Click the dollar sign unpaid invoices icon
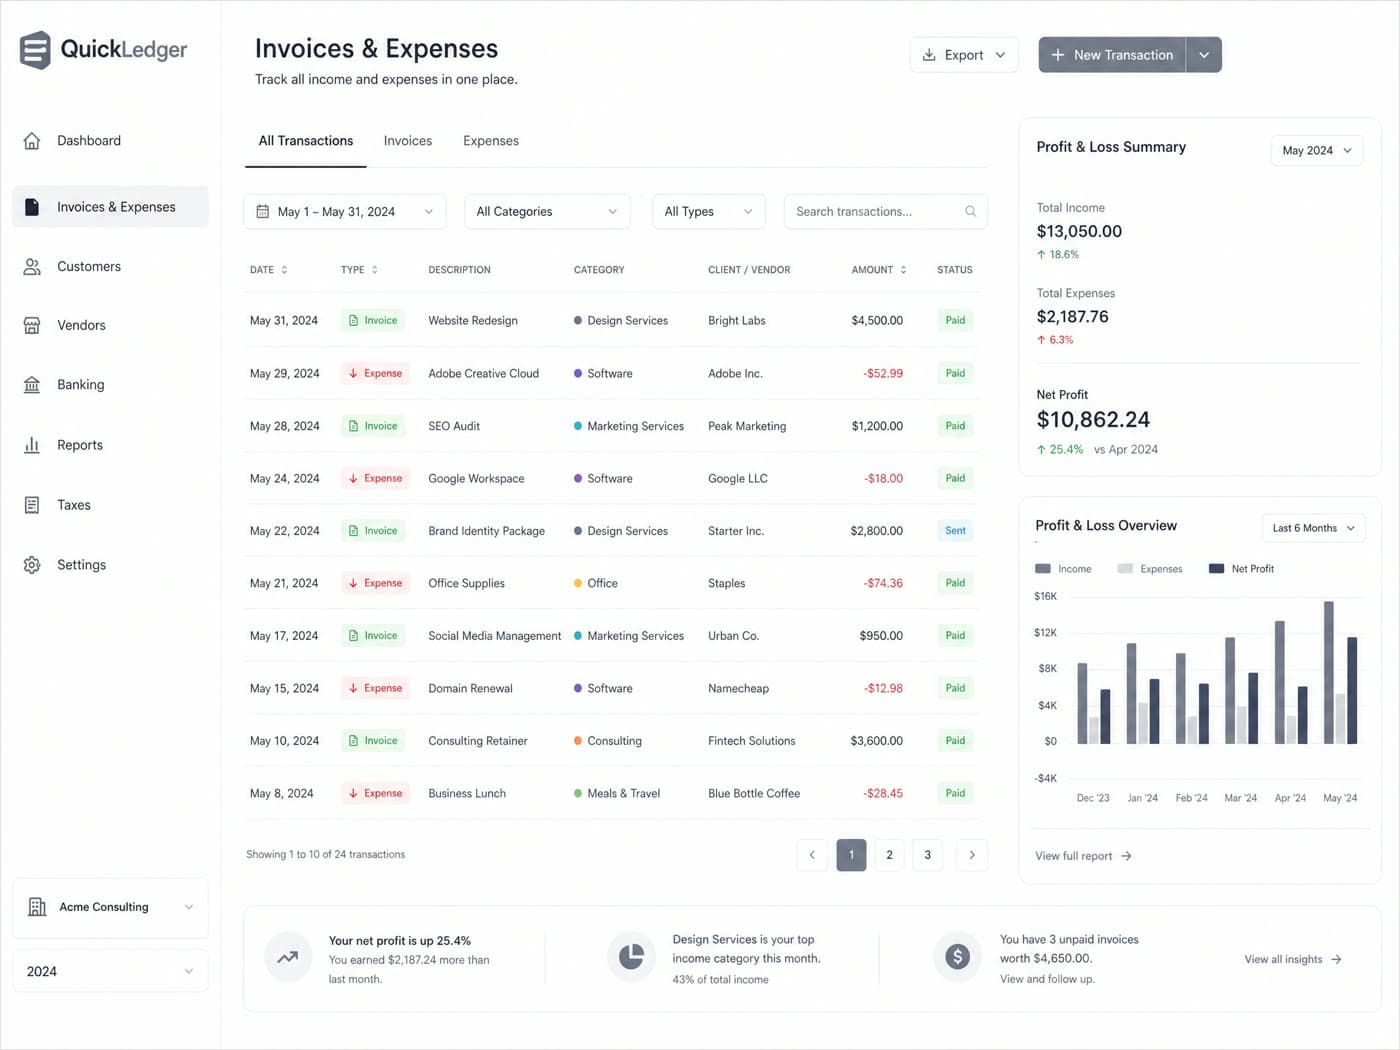 958,958
